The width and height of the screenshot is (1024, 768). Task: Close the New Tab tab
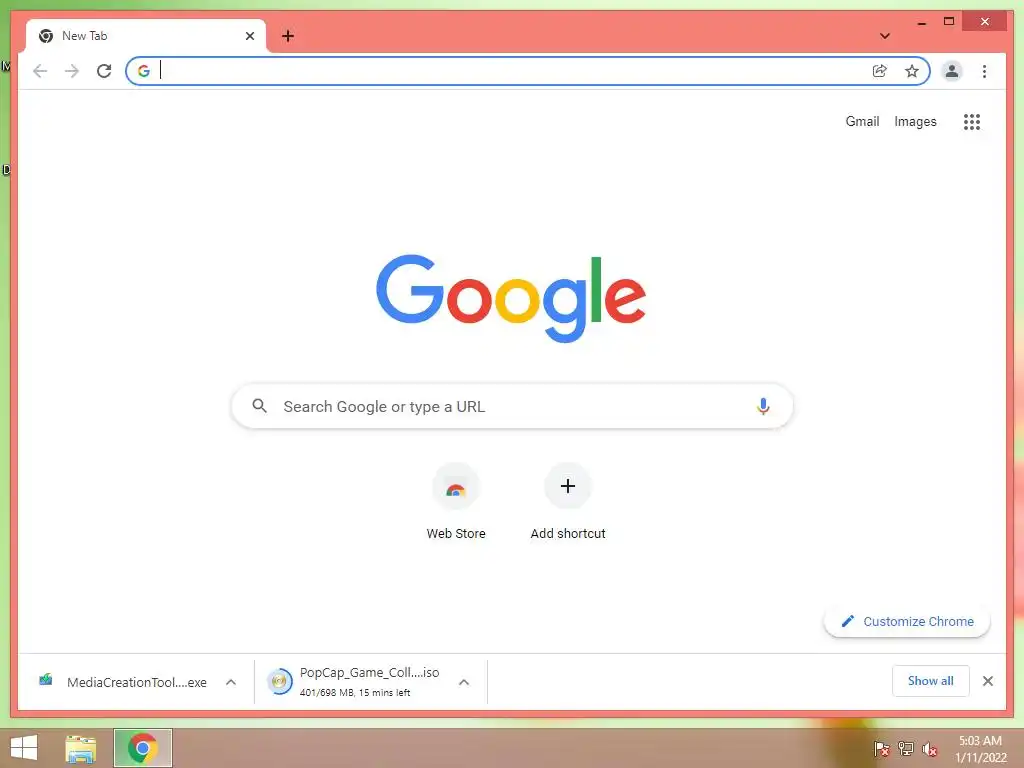[x=249, y=36]
